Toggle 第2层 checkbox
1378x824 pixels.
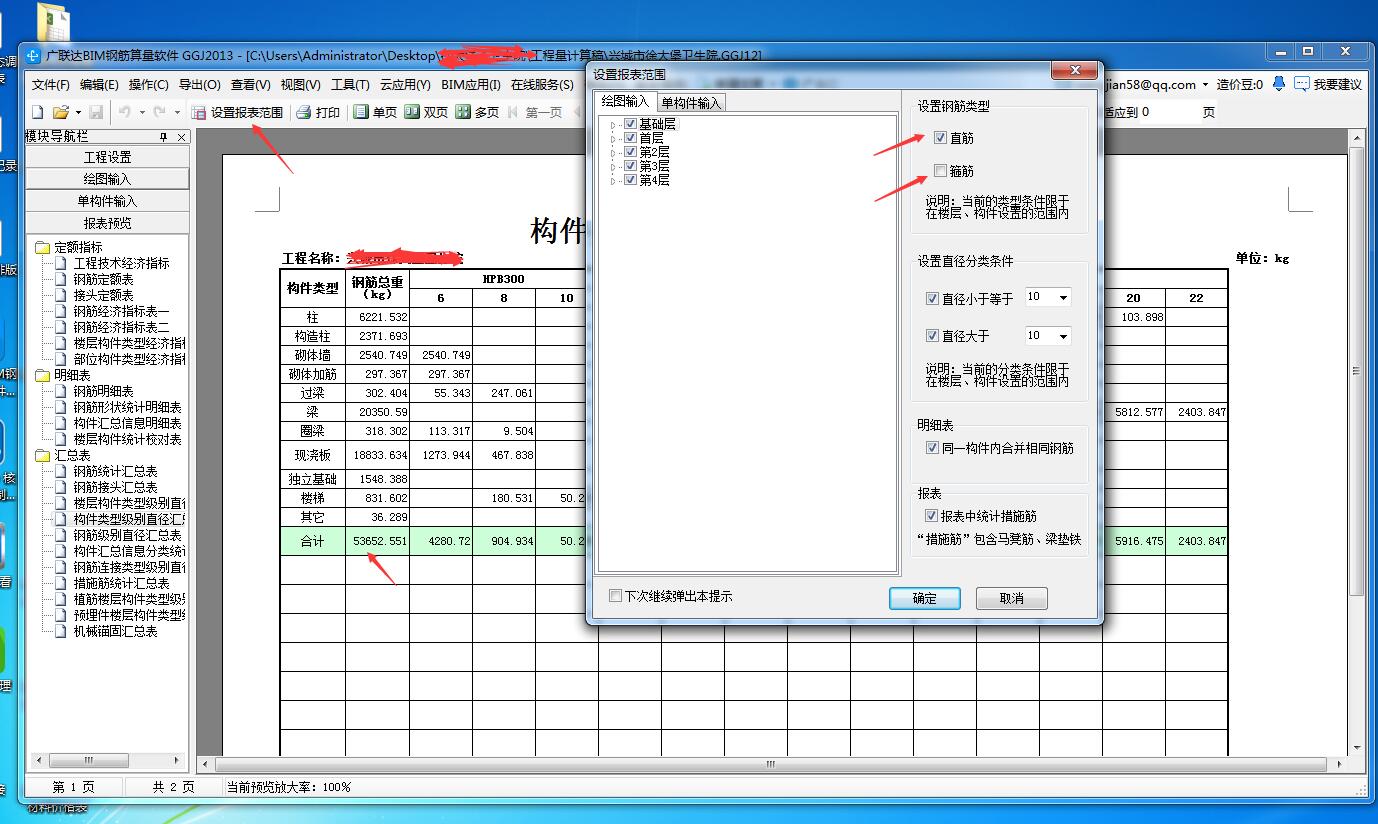click(630, 152)
